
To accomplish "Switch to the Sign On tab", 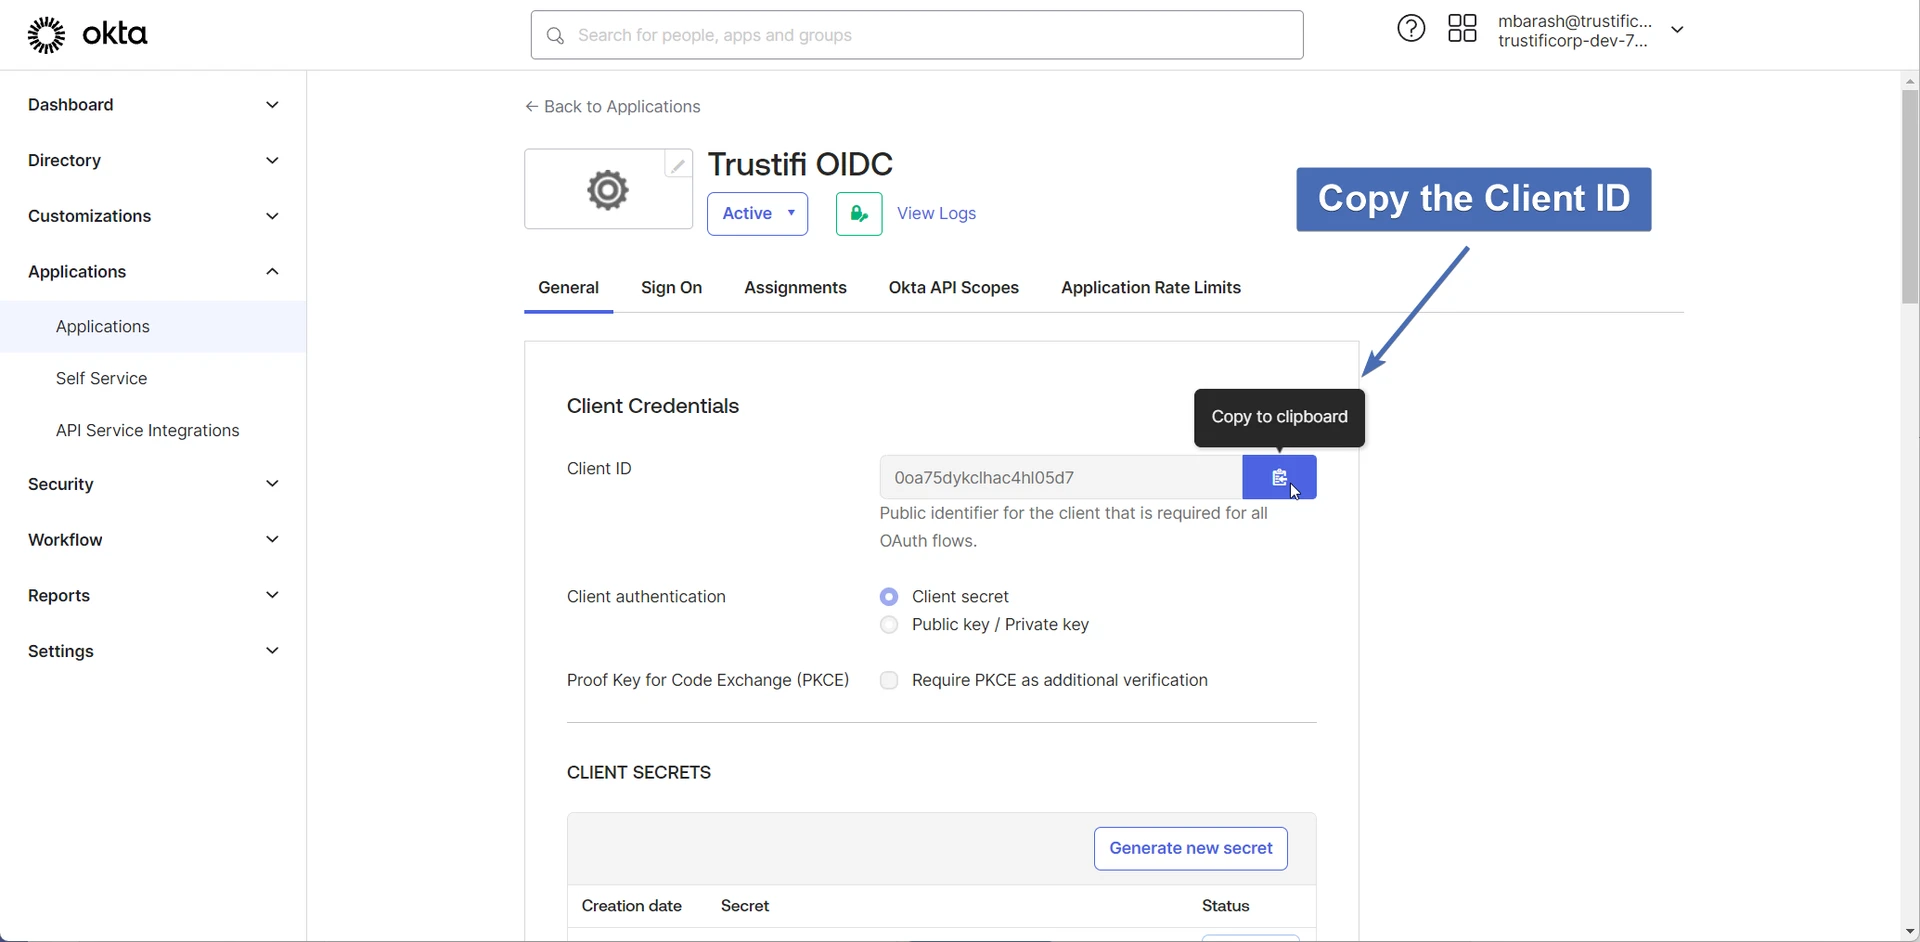I will click(x=671, y=288).
